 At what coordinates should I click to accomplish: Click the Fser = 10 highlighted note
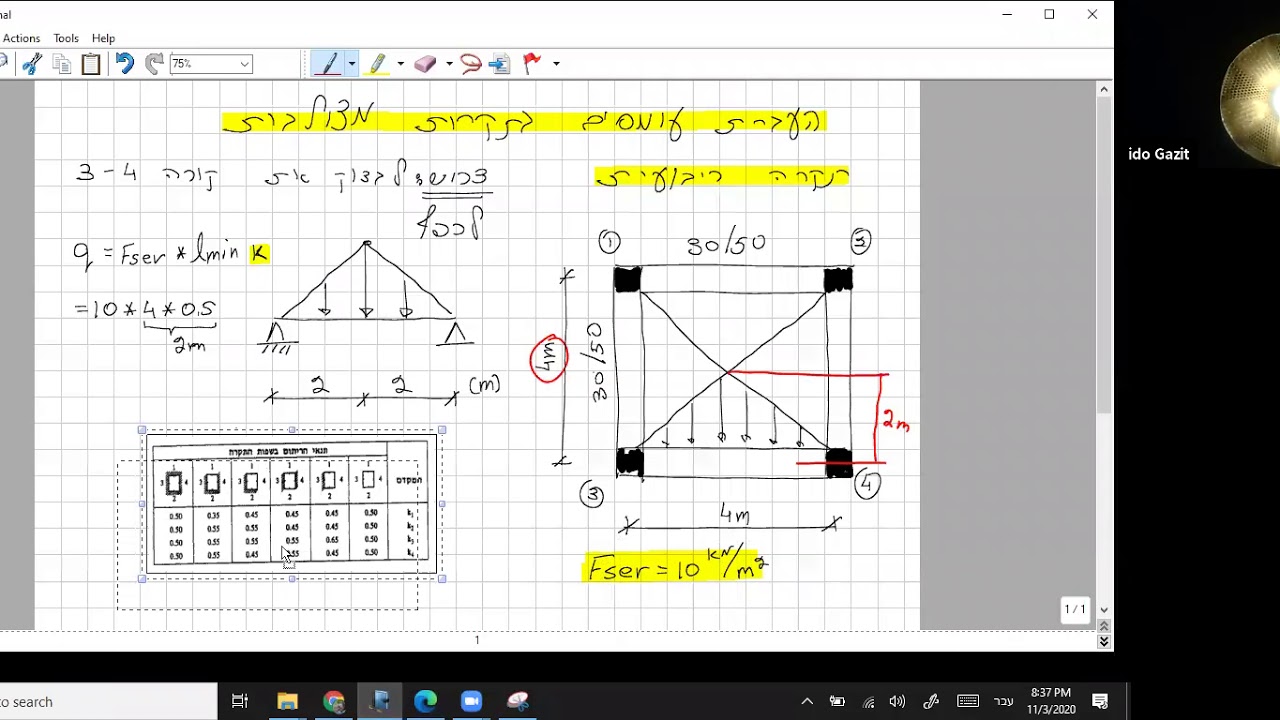[676, 568]
